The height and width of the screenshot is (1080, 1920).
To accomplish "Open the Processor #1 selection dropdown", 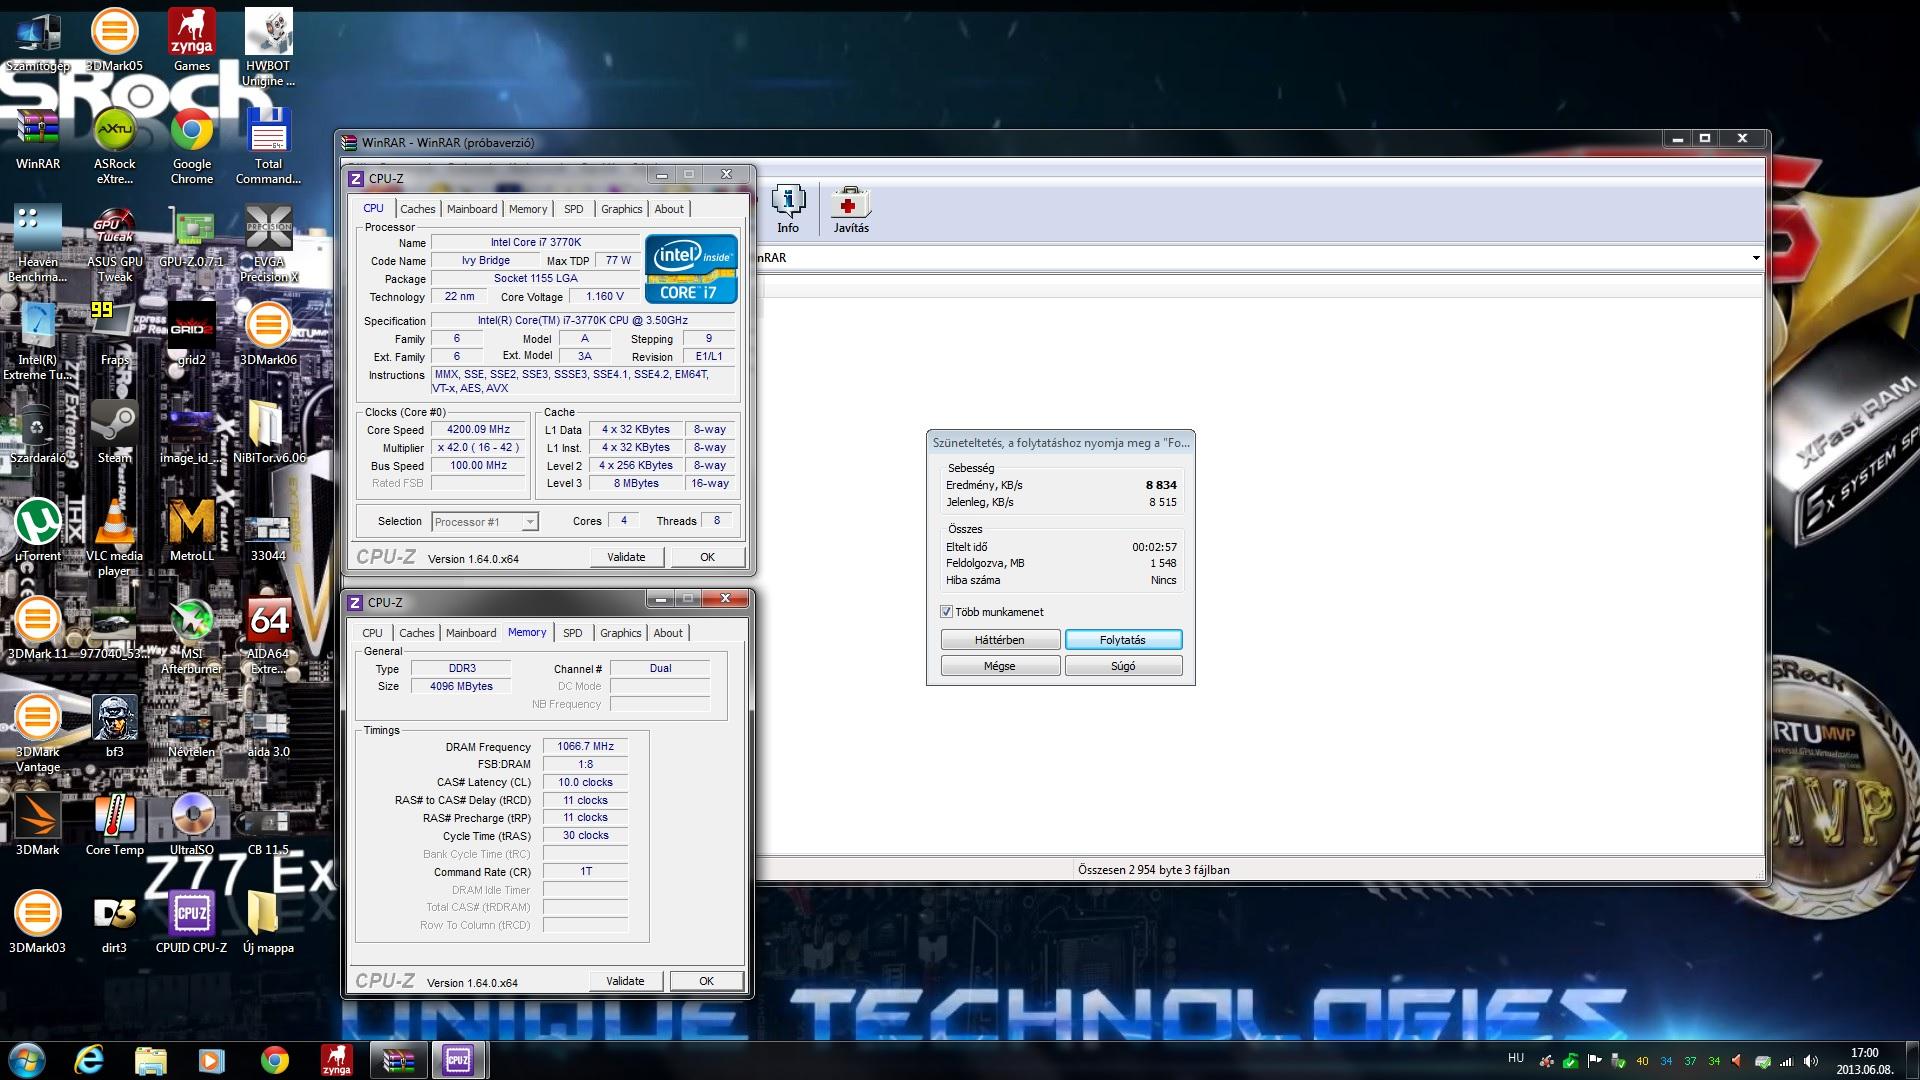I will (485, 522).
